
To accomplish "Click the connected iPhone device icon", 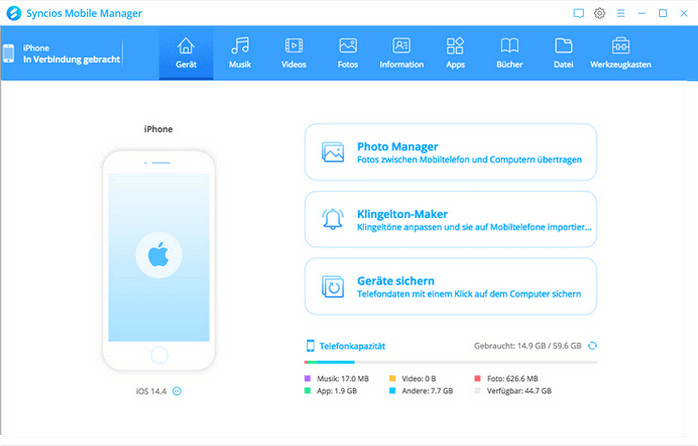I will coord(8,53).
